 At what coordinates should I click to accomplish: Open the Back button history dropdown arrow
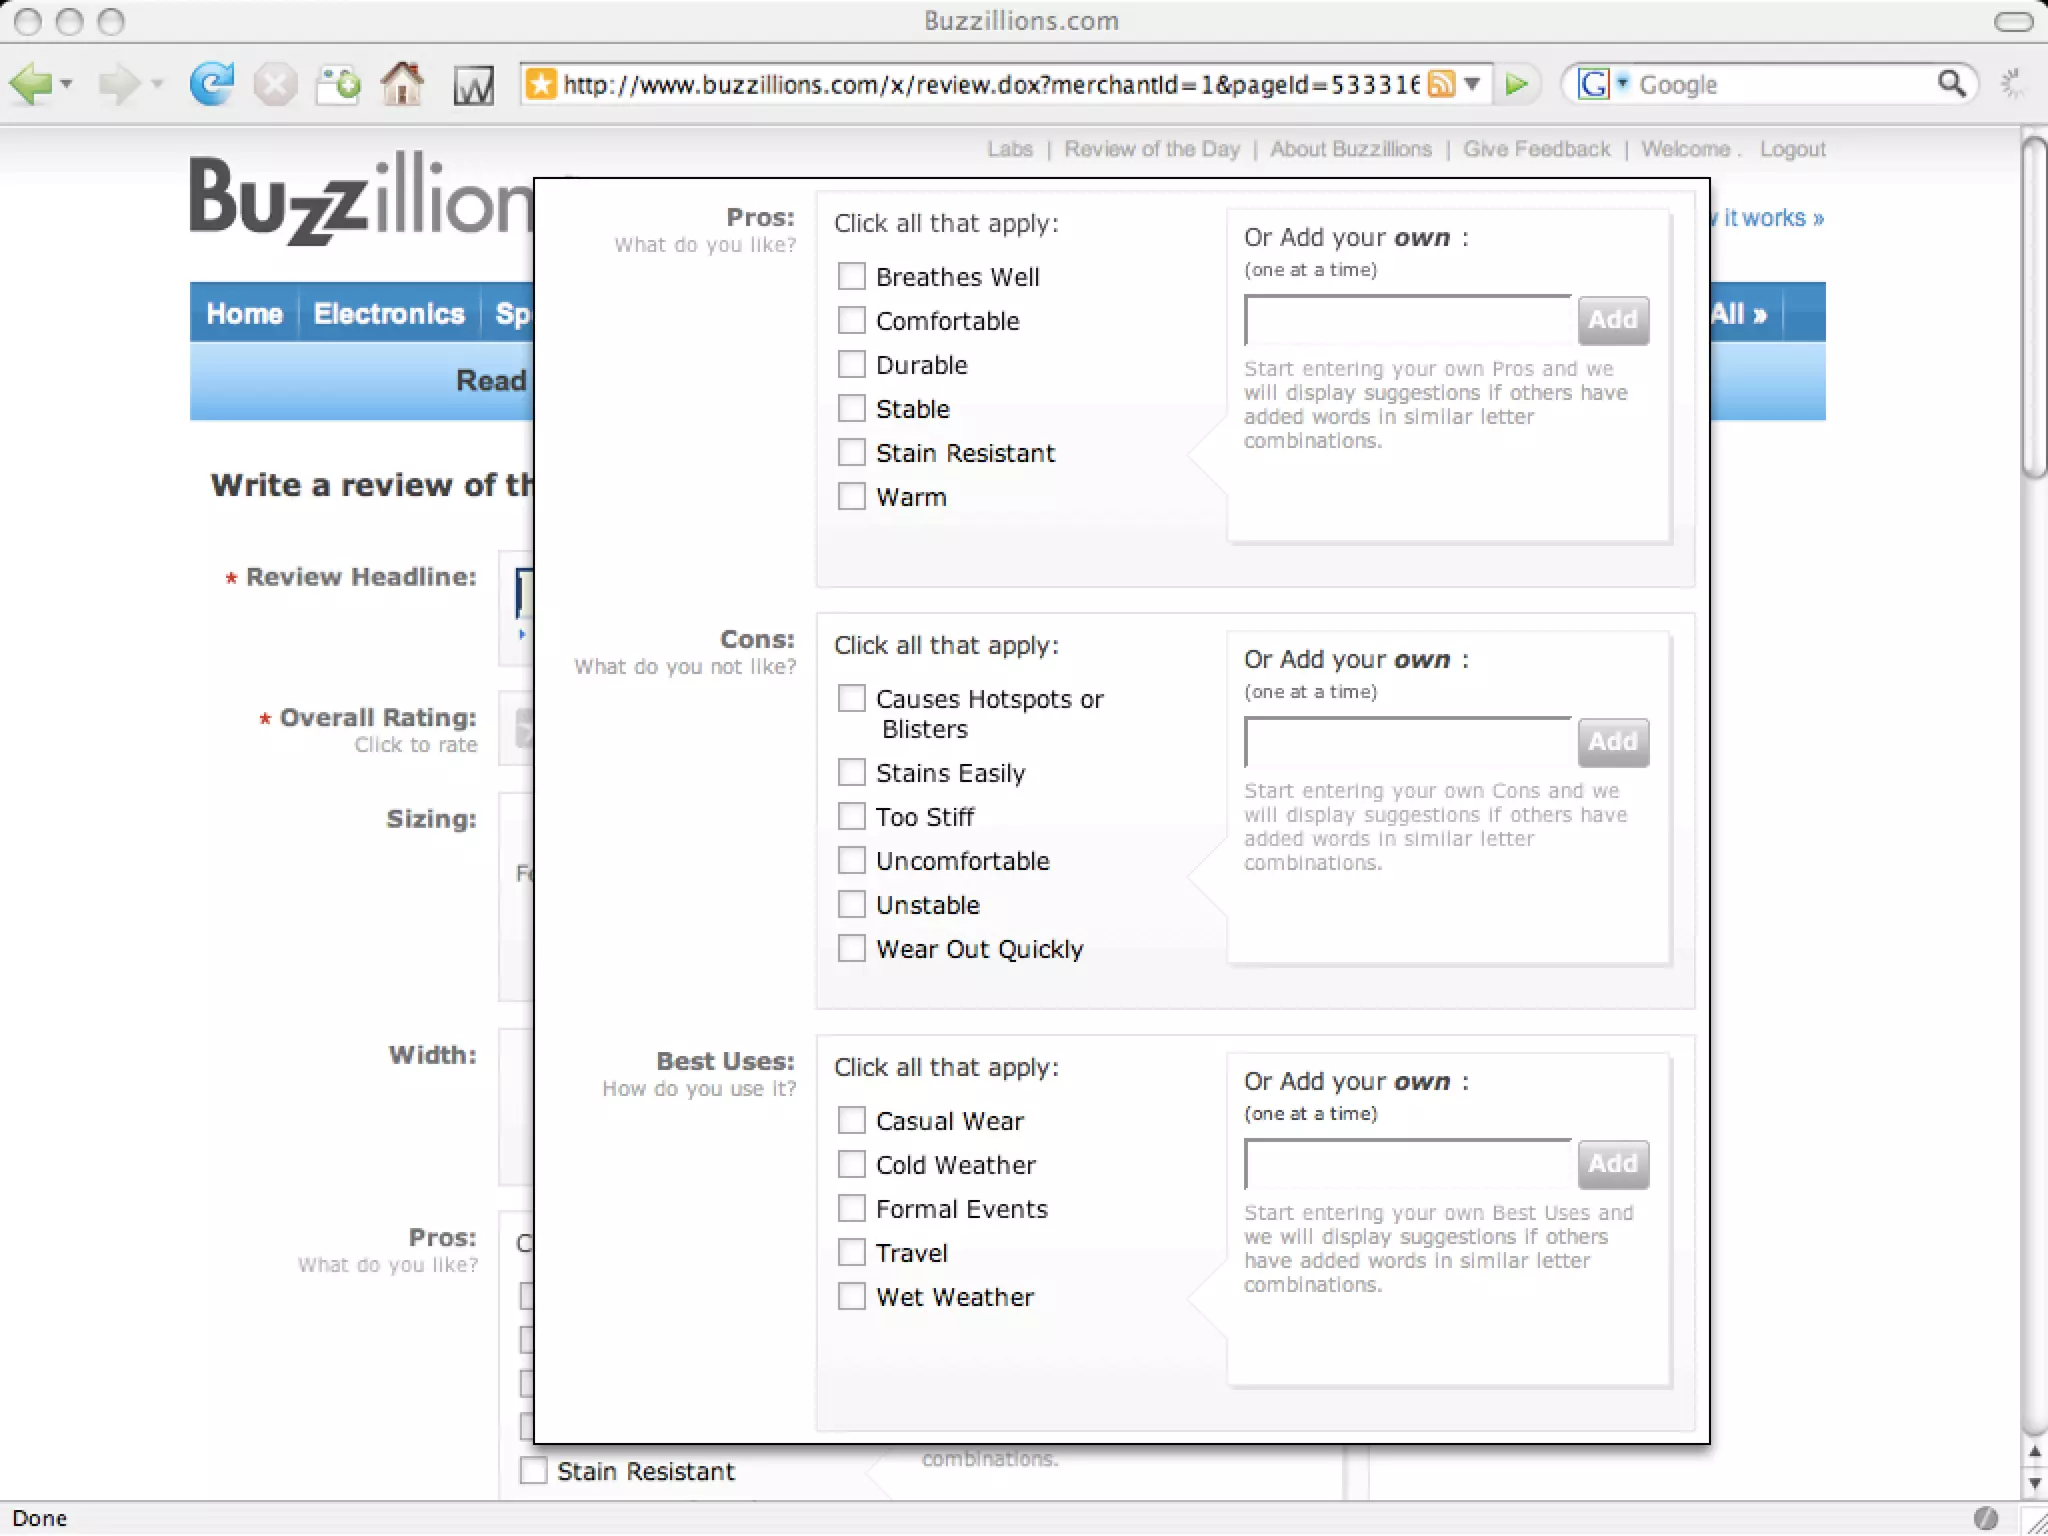click(67, 84)
